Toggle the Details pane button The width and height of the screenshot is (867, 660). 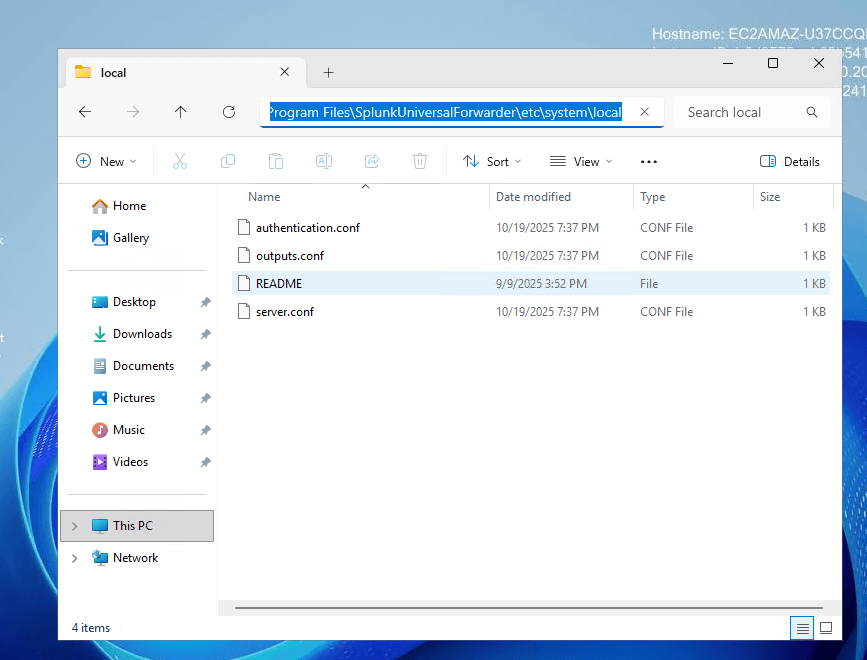tap(789, 161)
